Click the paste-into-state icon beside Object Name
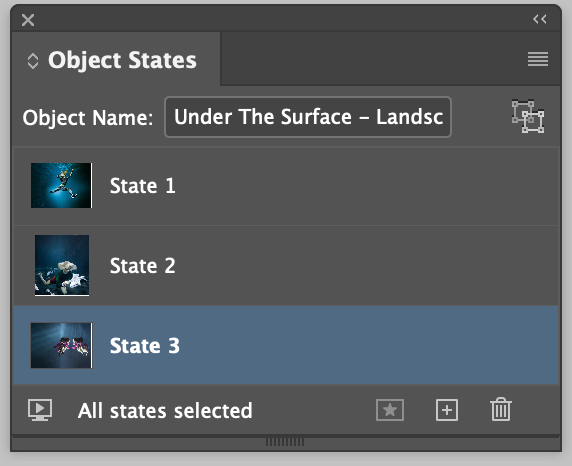 point(528,116)
